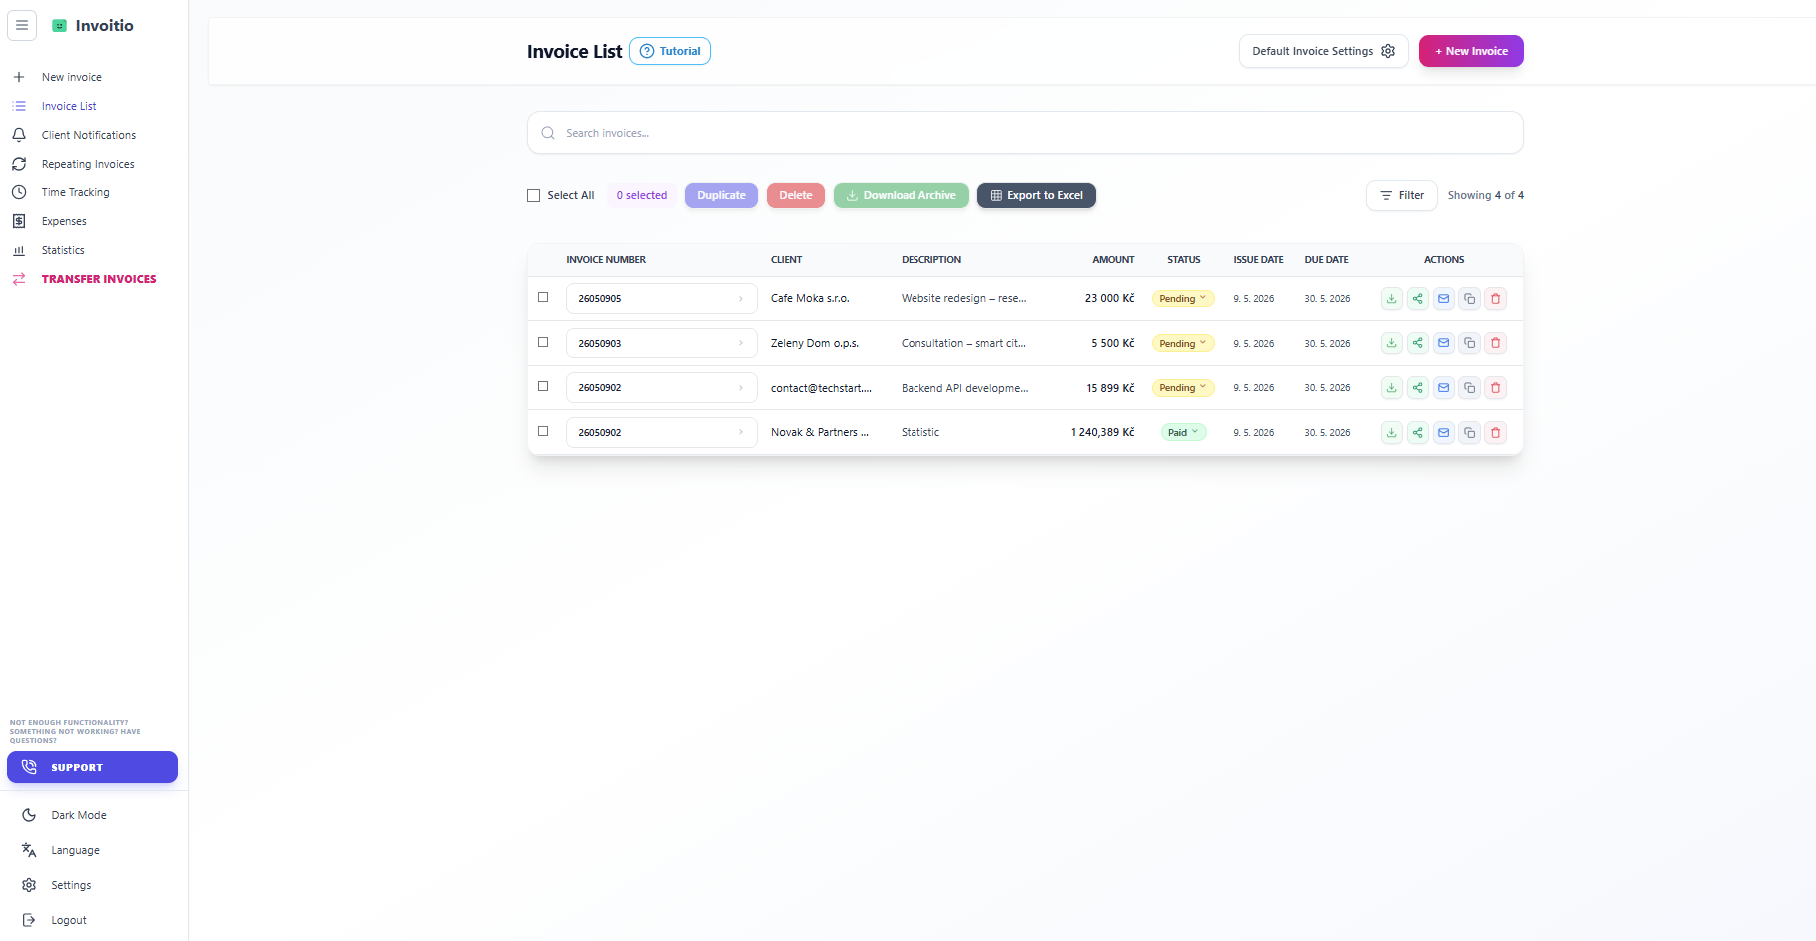The image size is (1816, 941).
Task: Share the Zeleny Dom o.p.s. invoice
Action: pos(1417,343)
